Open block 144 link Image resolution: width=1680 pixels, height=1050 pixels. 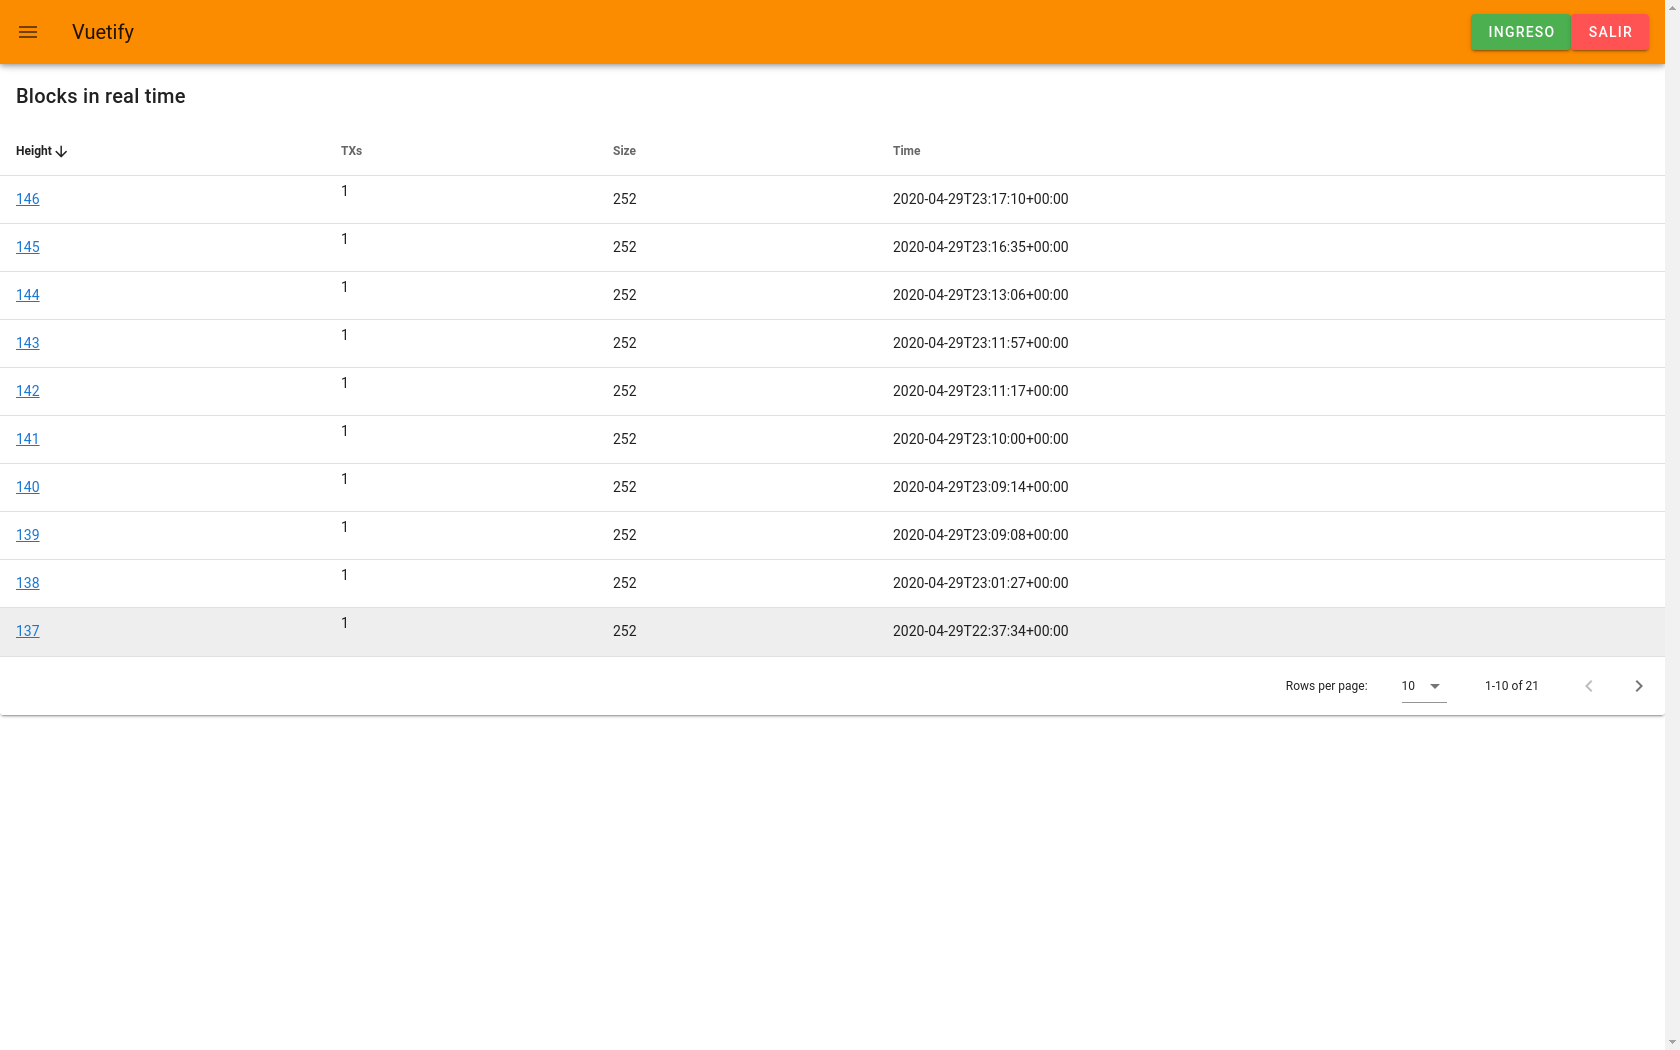tap(28, 295)
